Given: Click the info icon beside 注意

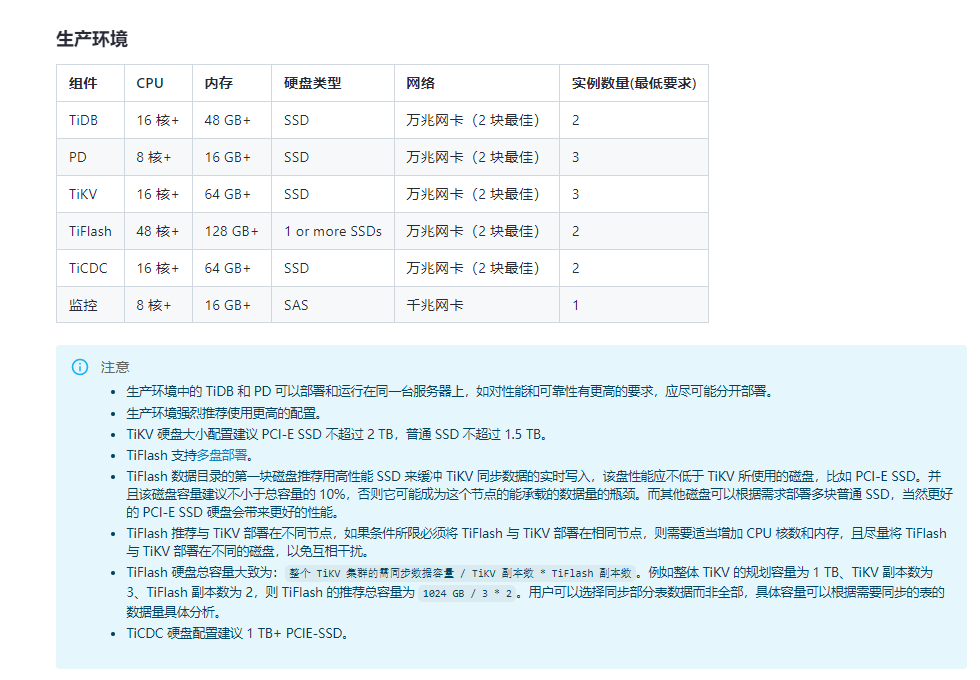Looking at the screenshot, I should click(80, 367).
